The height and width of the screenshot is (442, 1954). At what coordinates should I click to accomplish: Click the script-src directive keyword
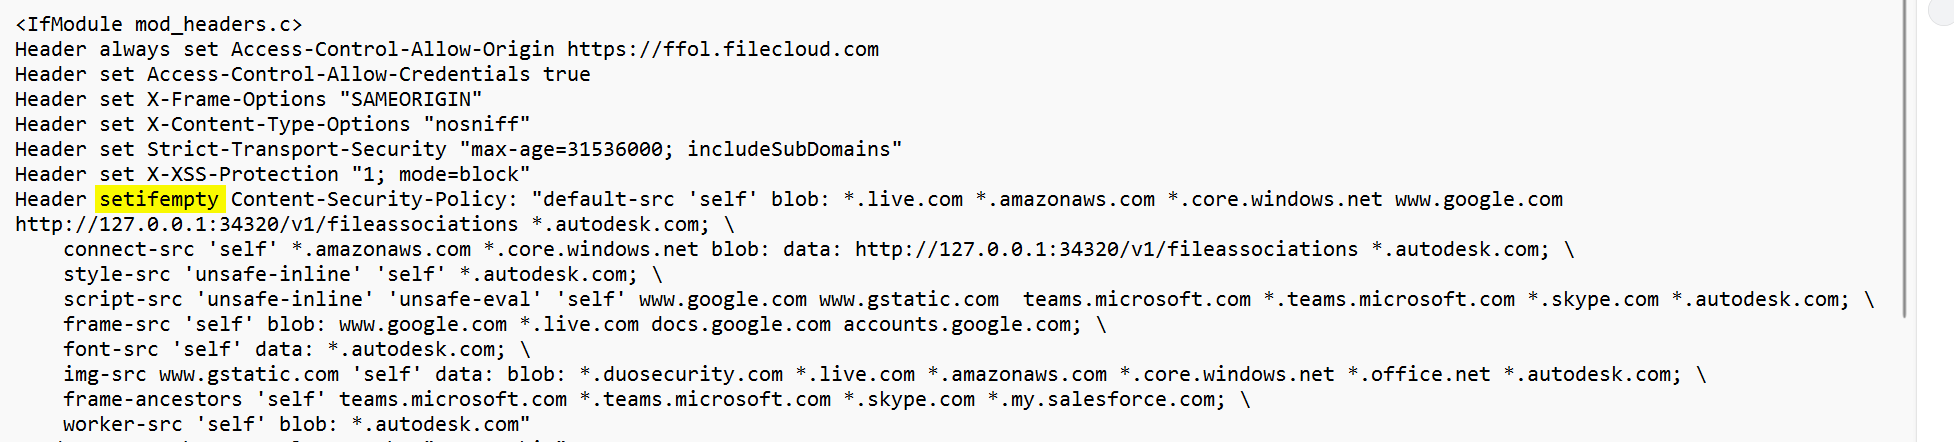coord(122,299)
